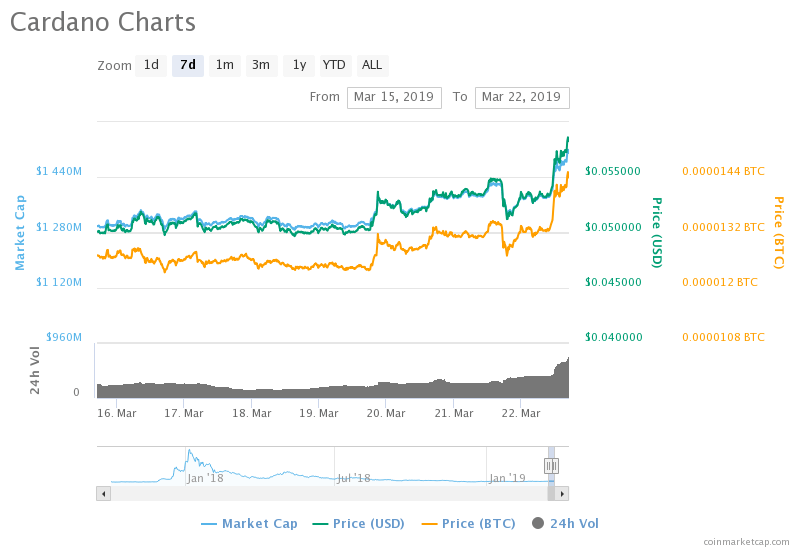800x550 pixels.
Task: Click the To date field
Action: pyautogui.click(x=522, y=98)
